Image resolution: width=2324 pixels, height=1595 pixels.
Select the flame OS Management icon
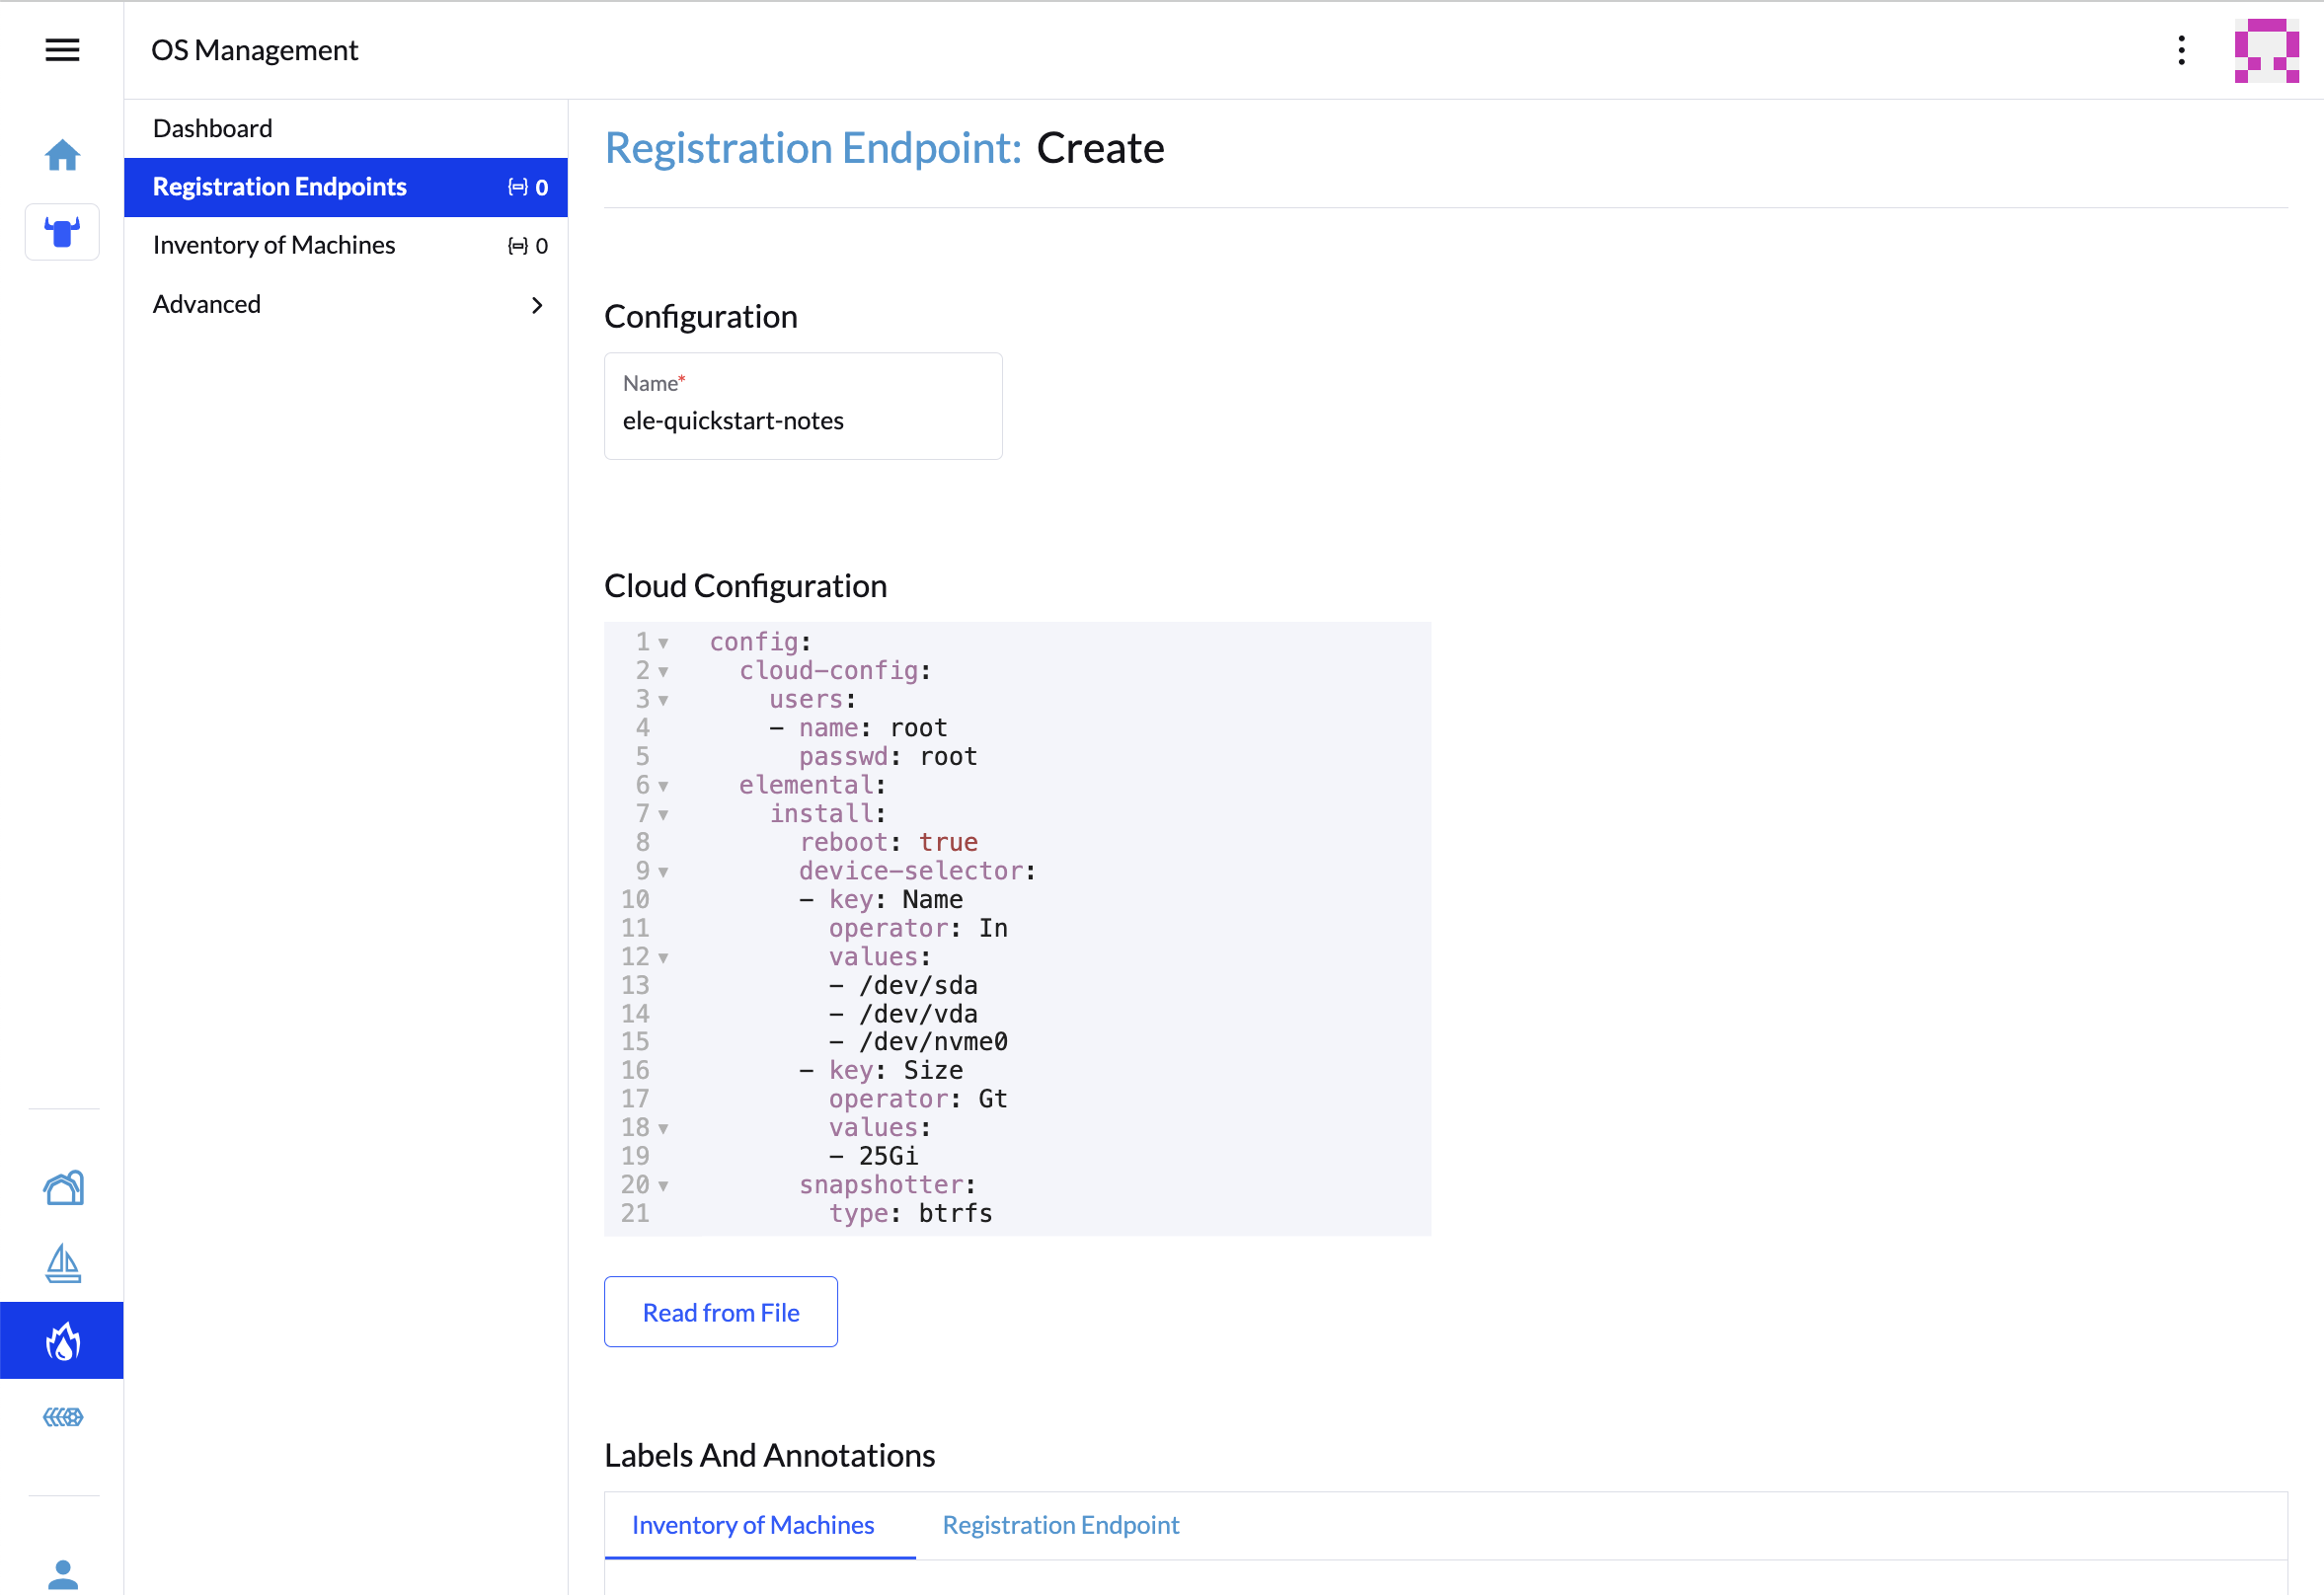tap(62, 1341)
